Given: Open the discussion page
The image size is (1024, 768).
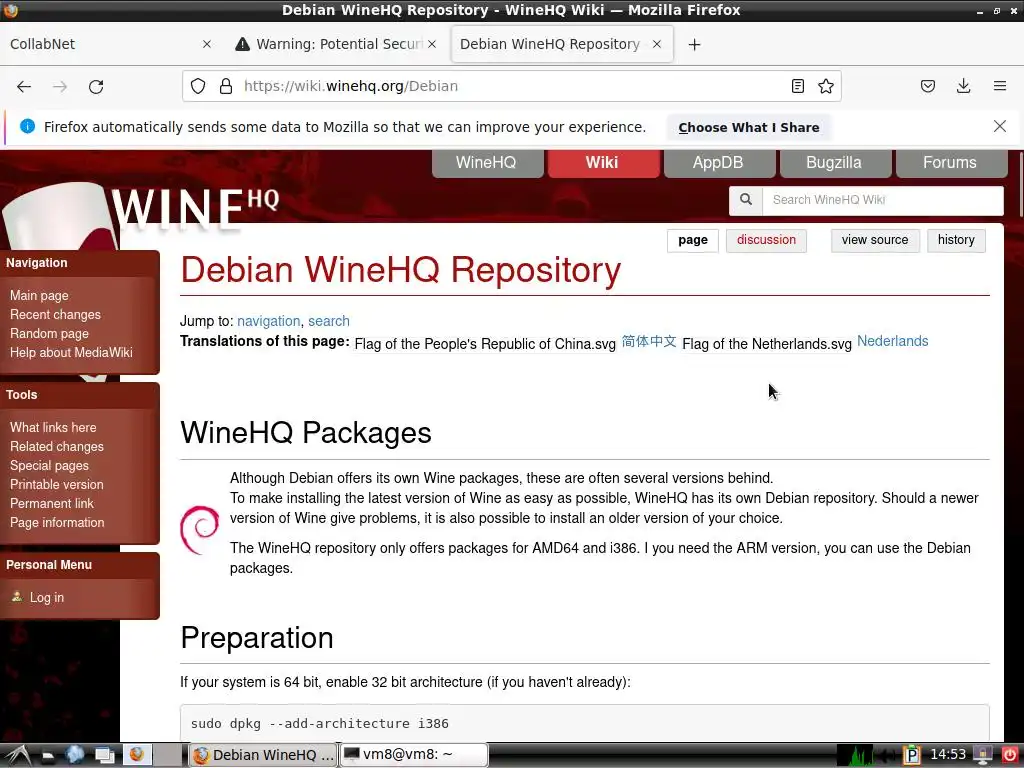Looking at the screenshot, I should click(x=766, y=240).
